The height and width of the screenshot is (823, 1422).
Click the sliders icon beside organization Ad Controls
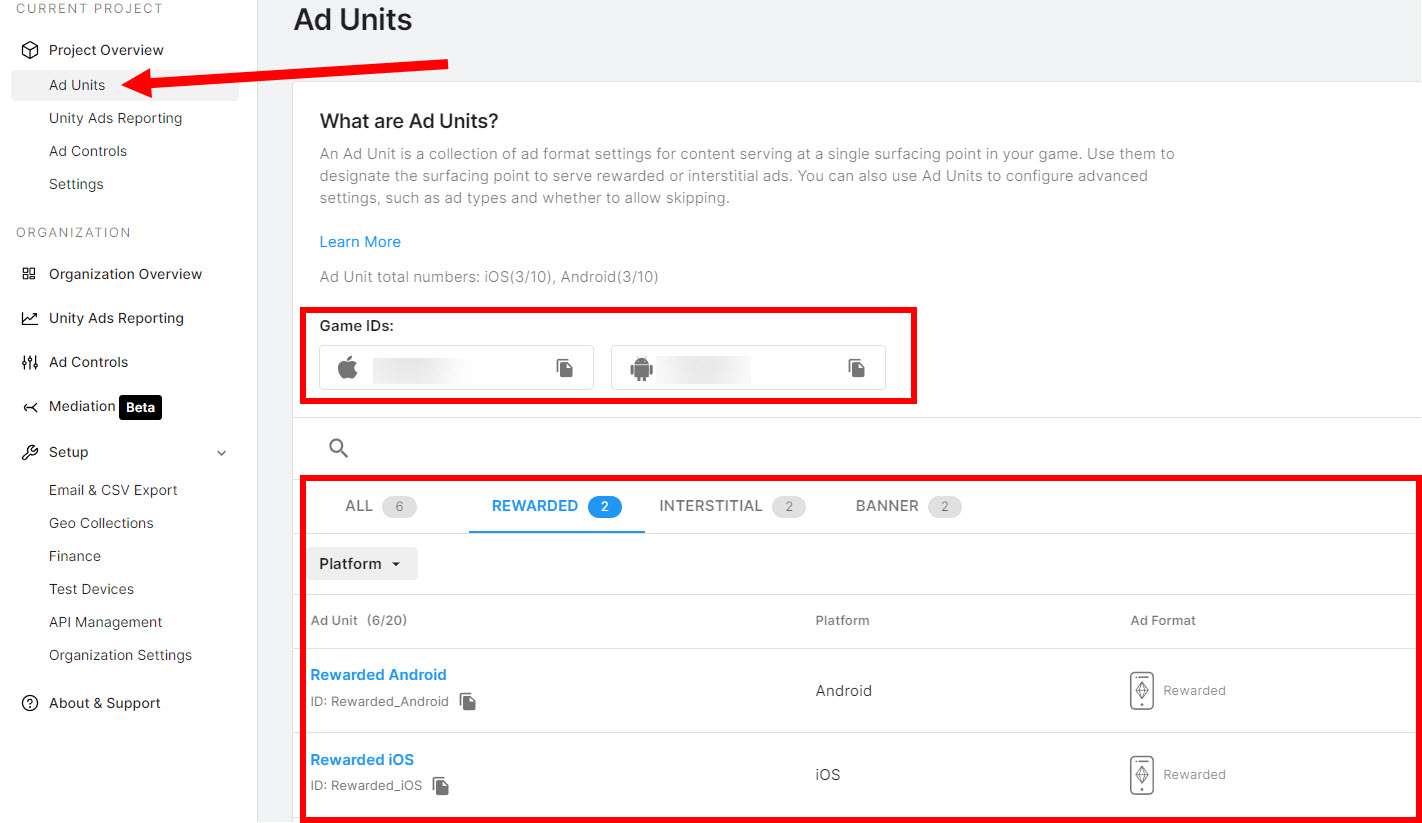coord(29,362)
